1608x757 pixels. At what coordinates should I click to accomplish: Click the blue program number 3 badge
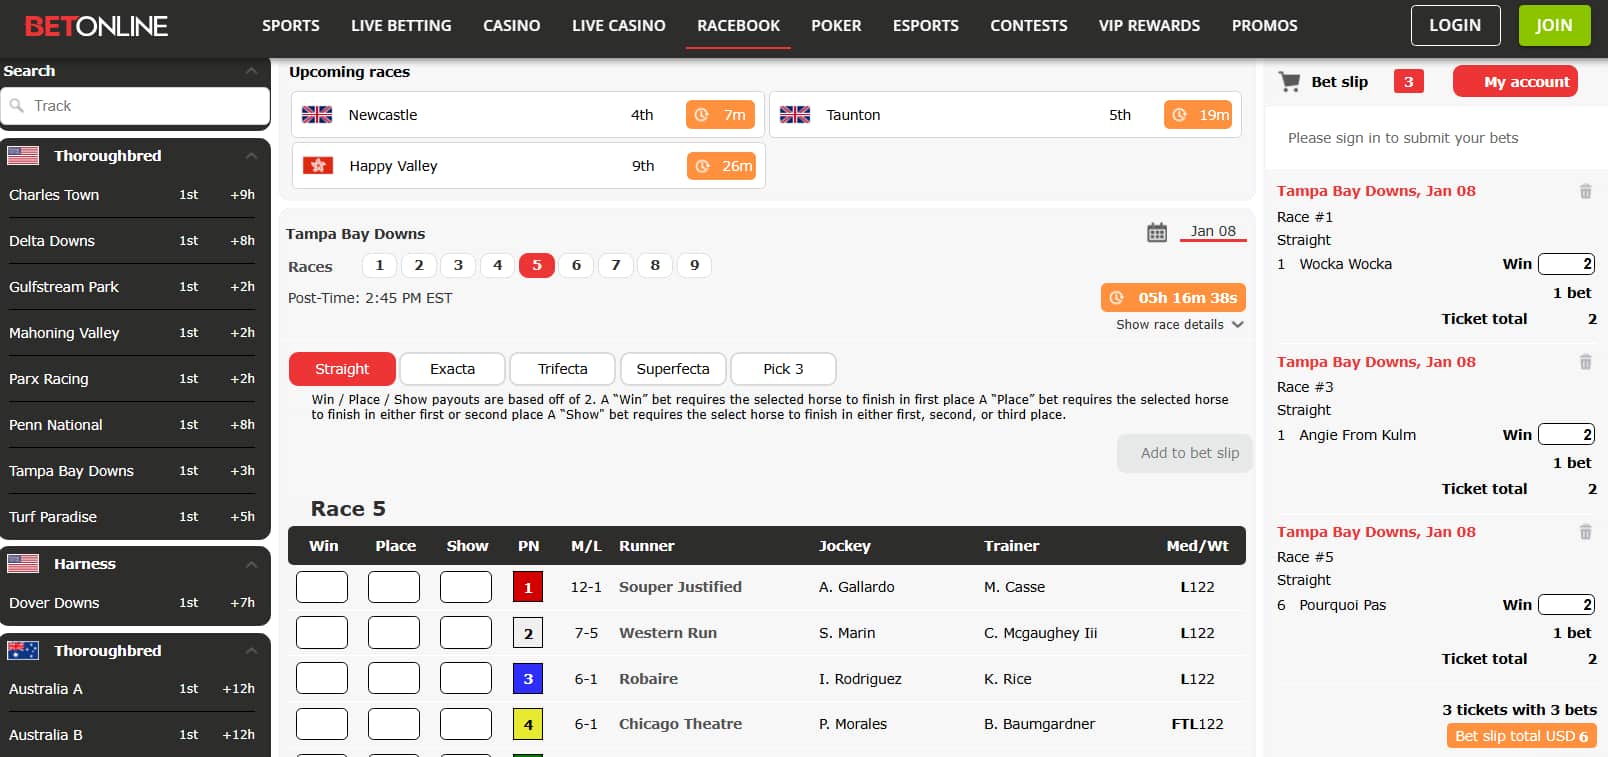tap(528, 679)
